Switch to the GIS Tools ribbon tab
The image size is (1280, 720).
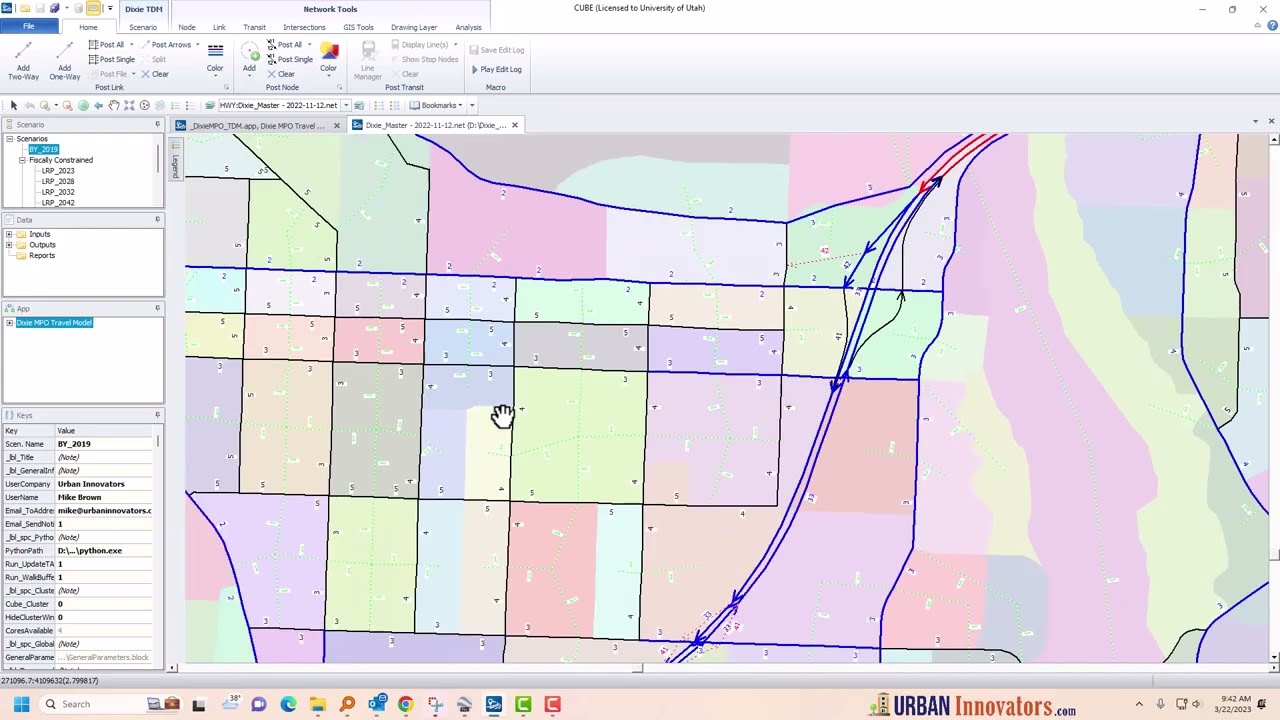(x=358, y=27)
